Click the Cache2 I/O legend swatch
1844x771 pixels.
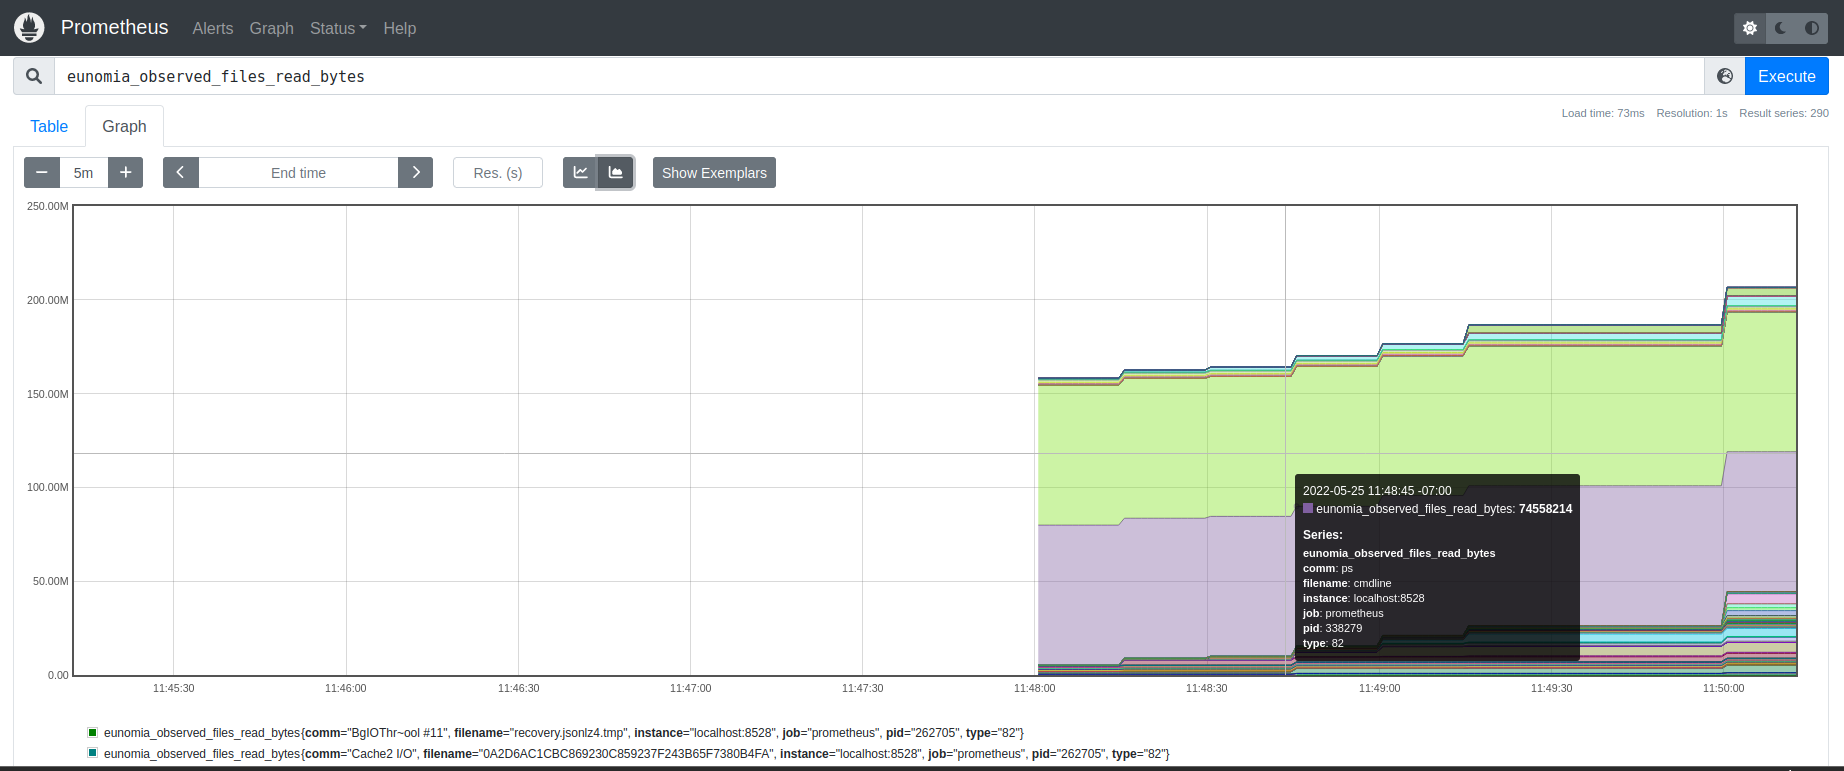click(x=93, y=753)
